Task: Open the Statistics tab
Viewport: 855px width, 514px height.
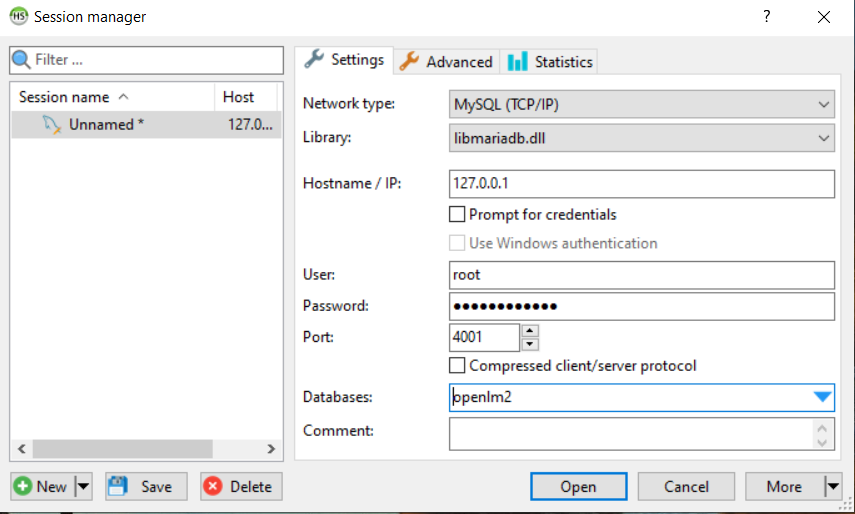Action: [550, 61]
